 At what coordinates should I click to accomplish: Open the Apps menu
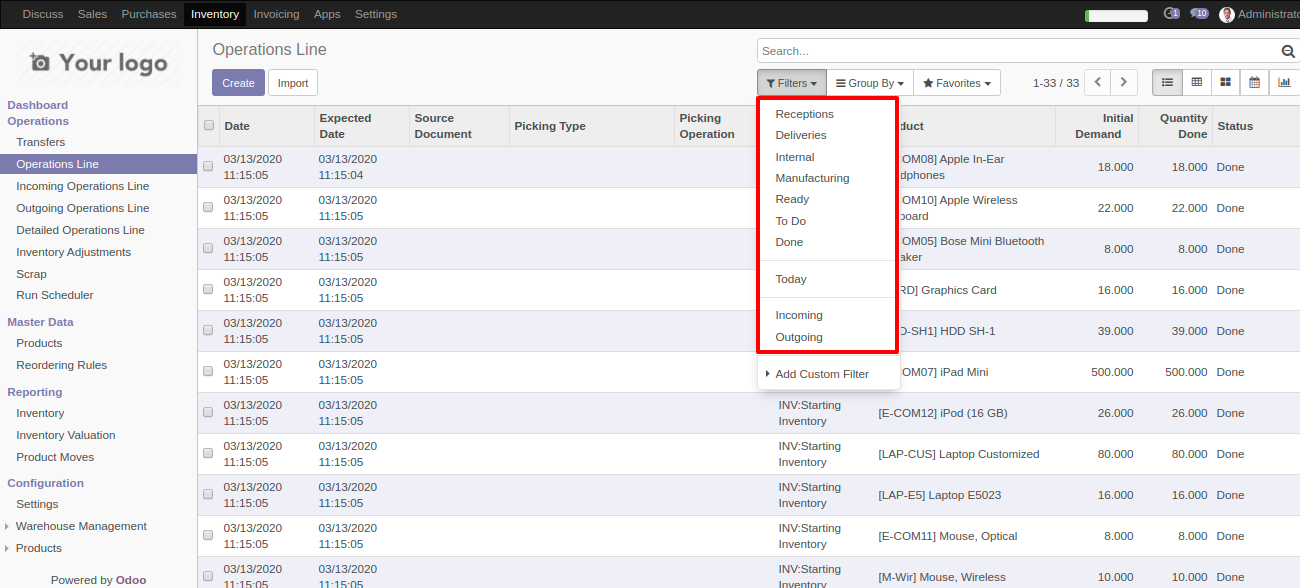point(327,14)
